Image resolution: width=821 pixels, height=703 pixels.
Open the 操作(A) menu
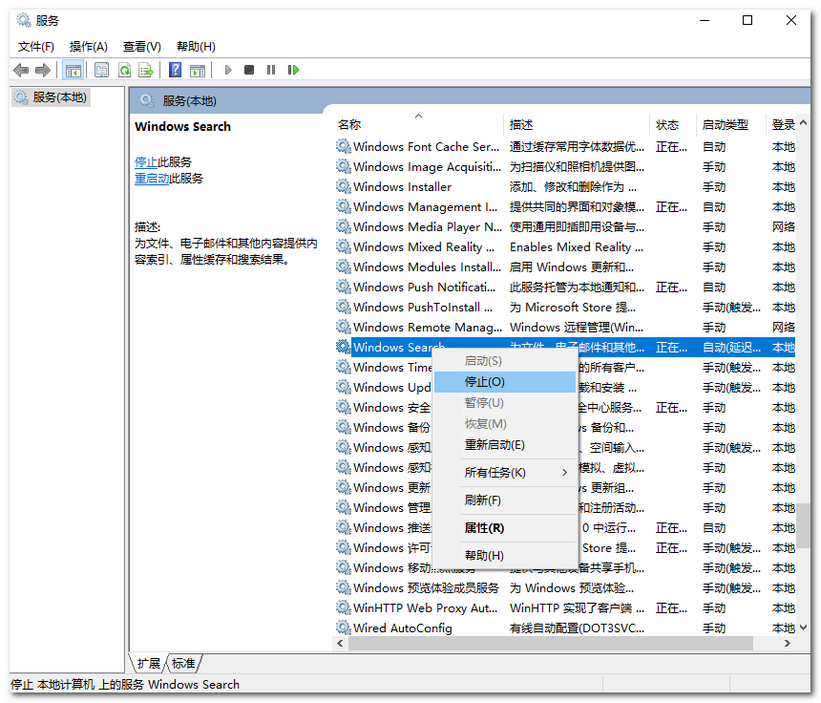click(x=88, y=46)
